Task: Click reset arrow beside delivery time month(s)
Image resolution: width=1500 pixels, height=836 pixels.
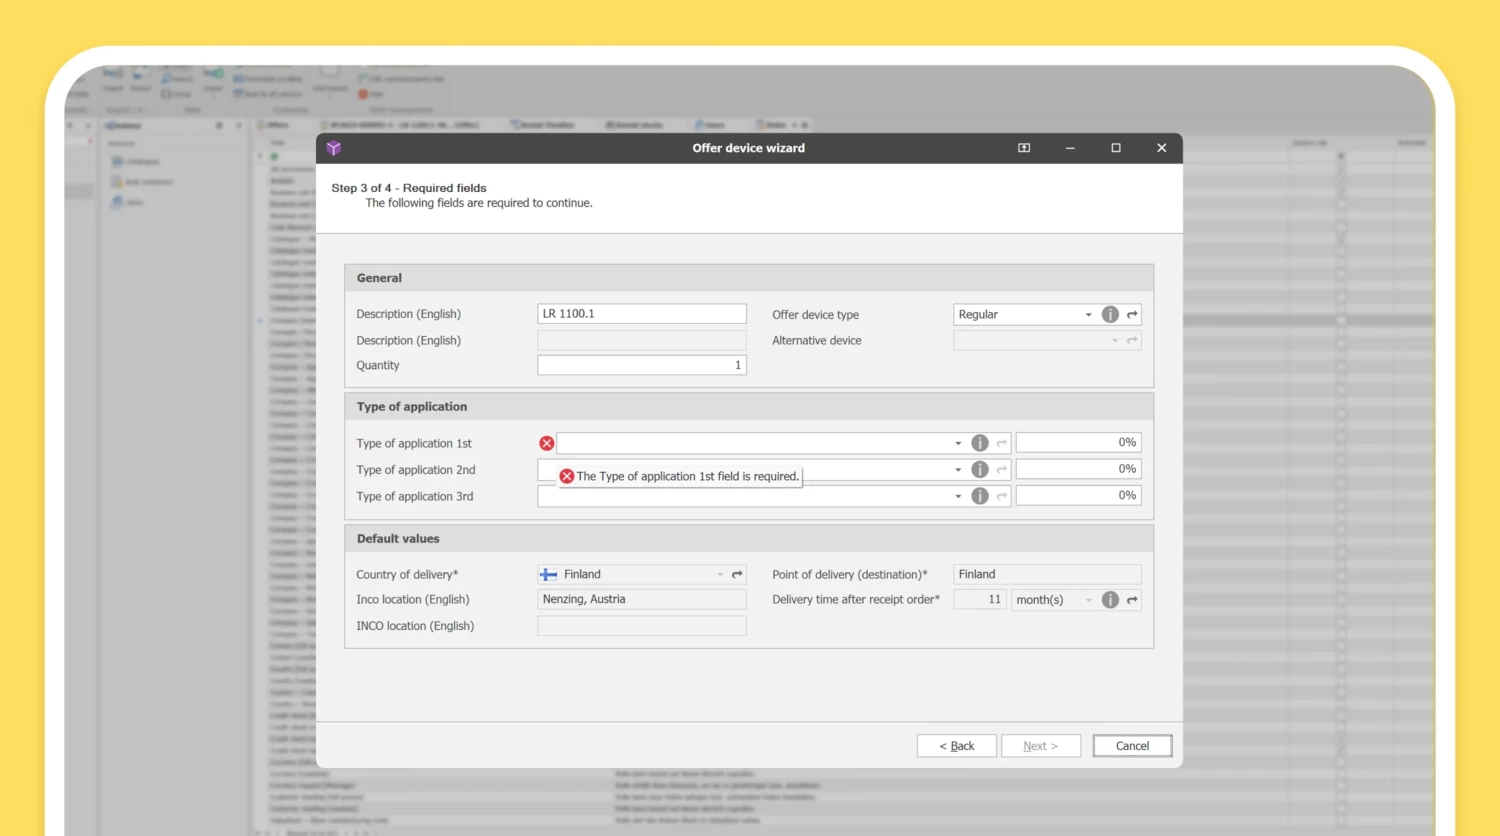Action: pos(1132,600)
